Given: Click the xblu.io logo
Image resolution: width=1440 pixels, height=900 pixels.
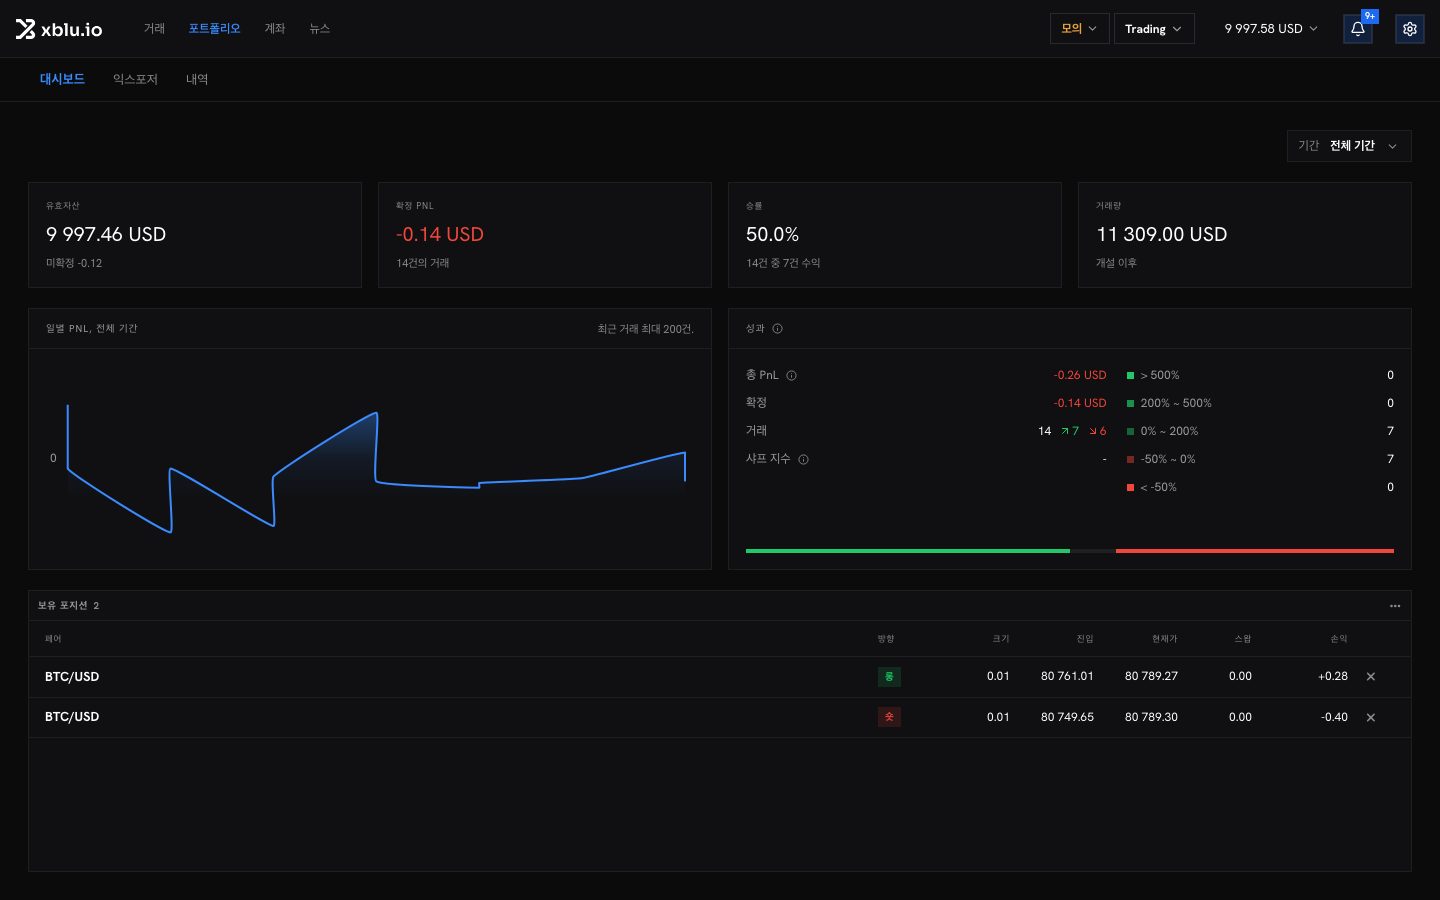Looking at the screenshot, I should [59, 29].
